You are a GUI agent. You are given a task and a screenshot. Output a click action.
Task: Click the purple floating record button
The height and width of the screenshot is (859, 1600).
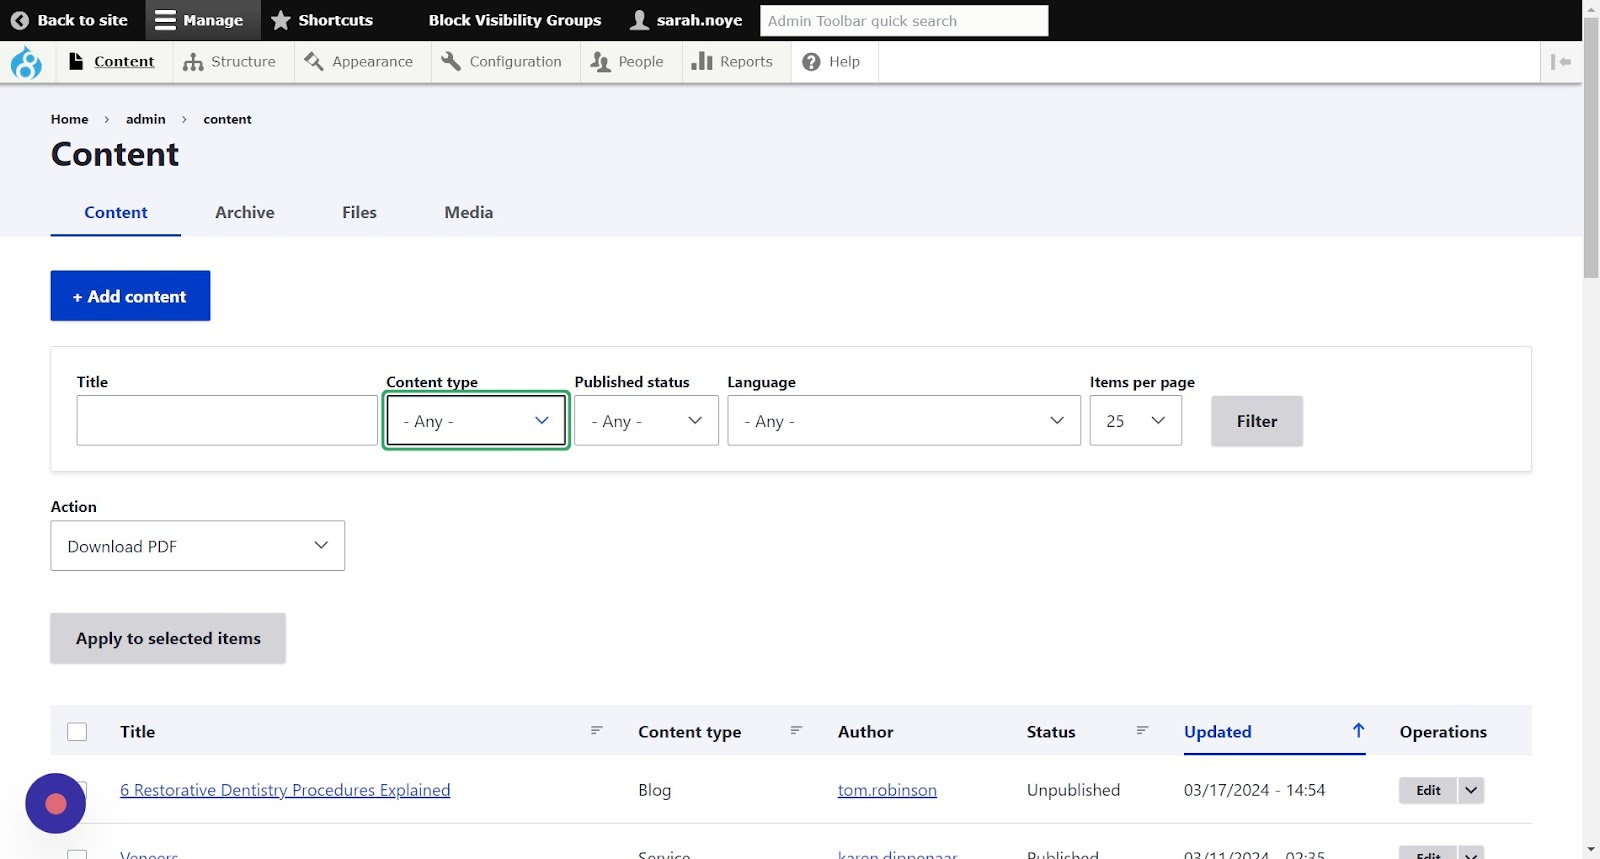click(x=56, y=803)
